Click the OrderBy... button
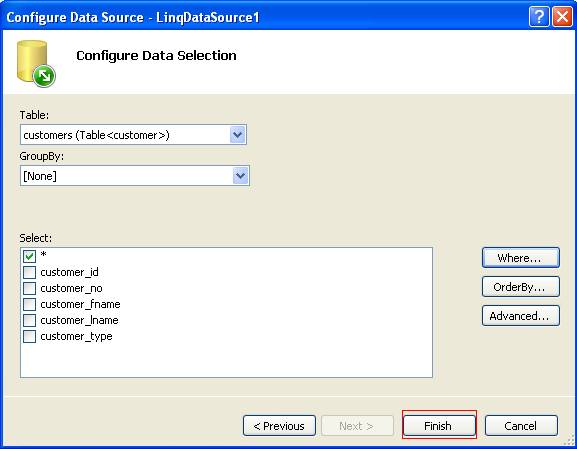The width and height of the screenshot is (577, 449). [521, 287]
